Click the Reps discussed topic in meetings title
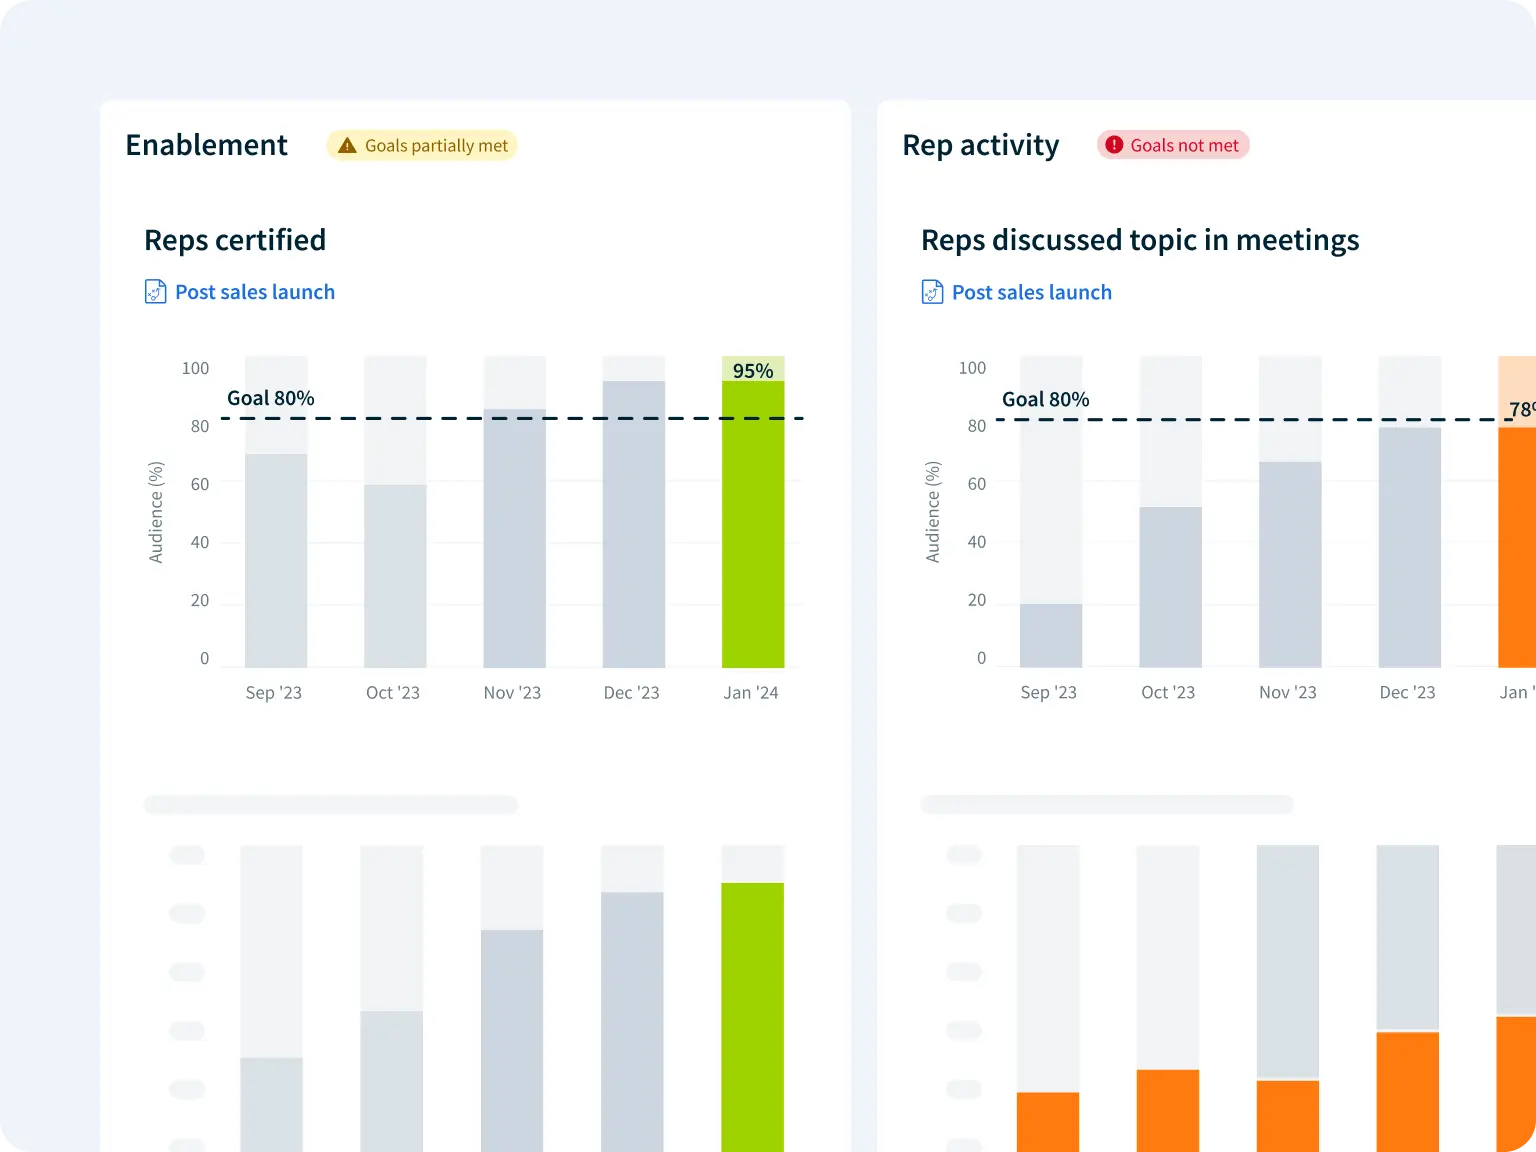 1140,240
